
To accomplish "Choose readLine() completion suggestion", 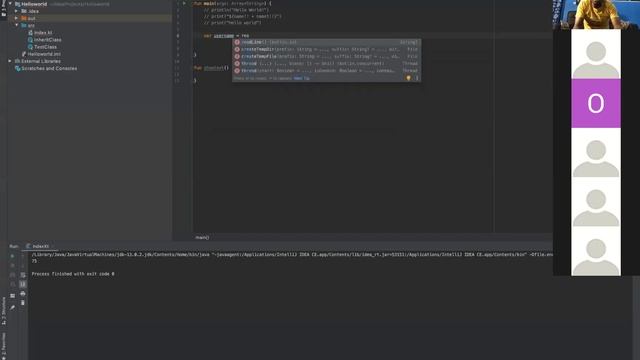I will click(x=327, y=42).
